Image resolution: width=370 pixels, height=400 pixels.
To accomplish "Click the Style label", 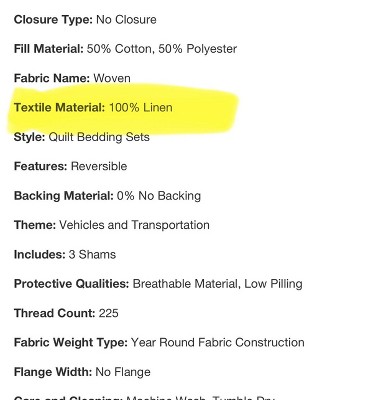I will coord(29,137).
